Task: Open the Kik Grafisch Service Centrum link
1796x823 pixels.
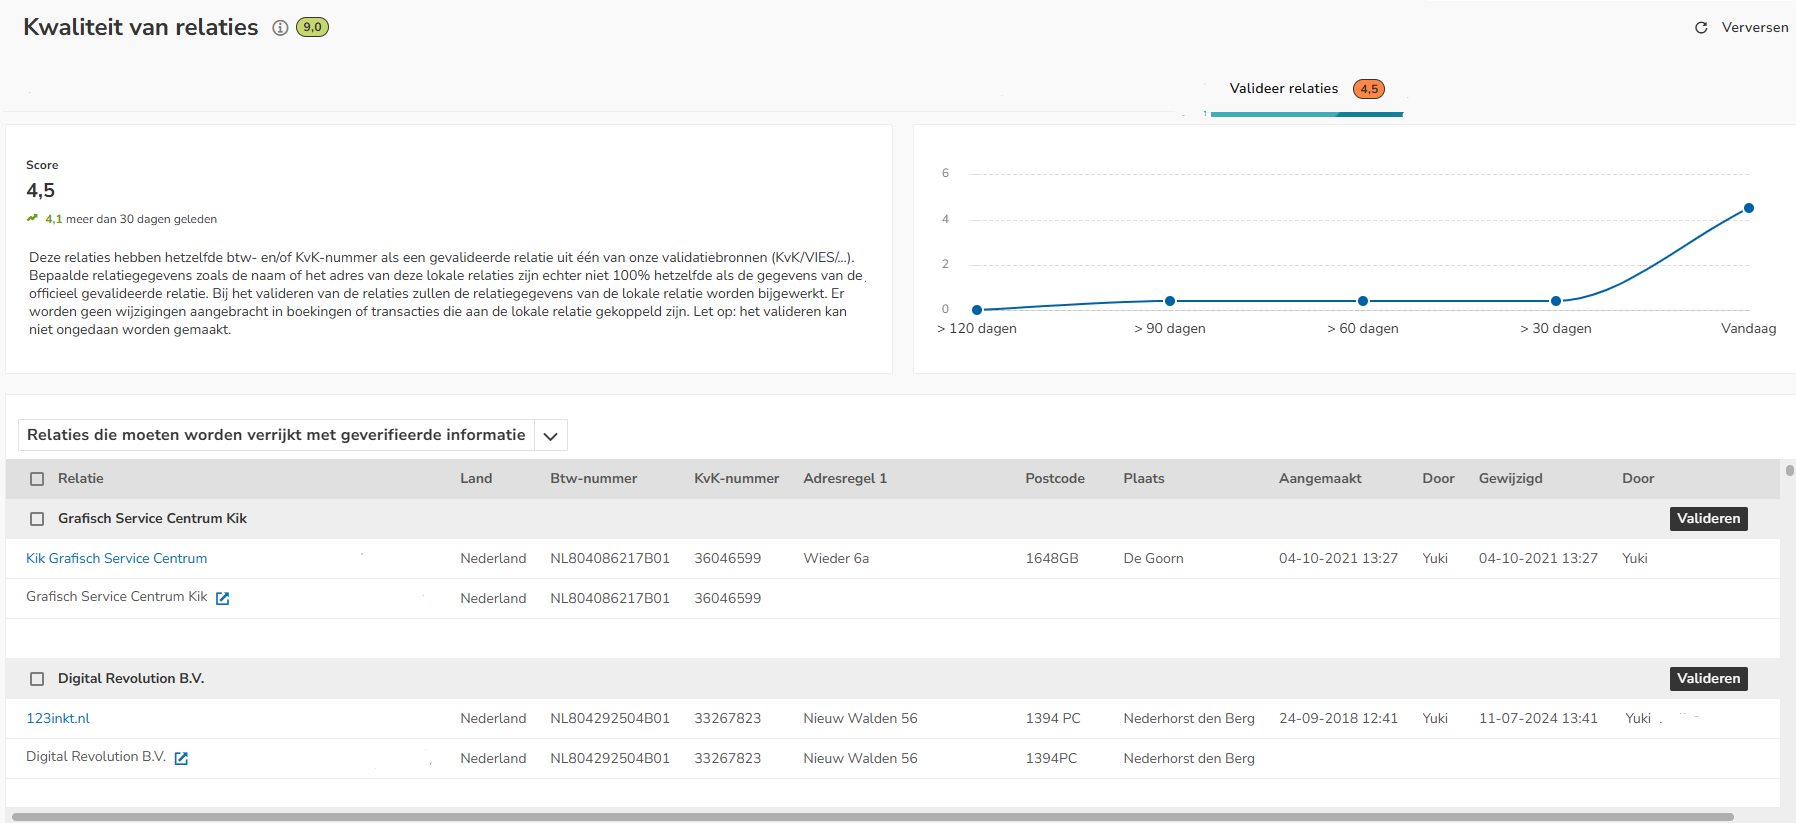Action: coord(117,558)
